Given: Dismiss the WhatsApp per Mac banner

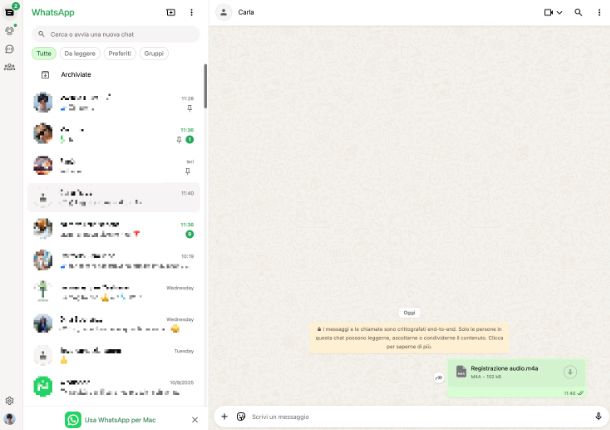Looking at the screenshot, I should (x=195, y=420).
